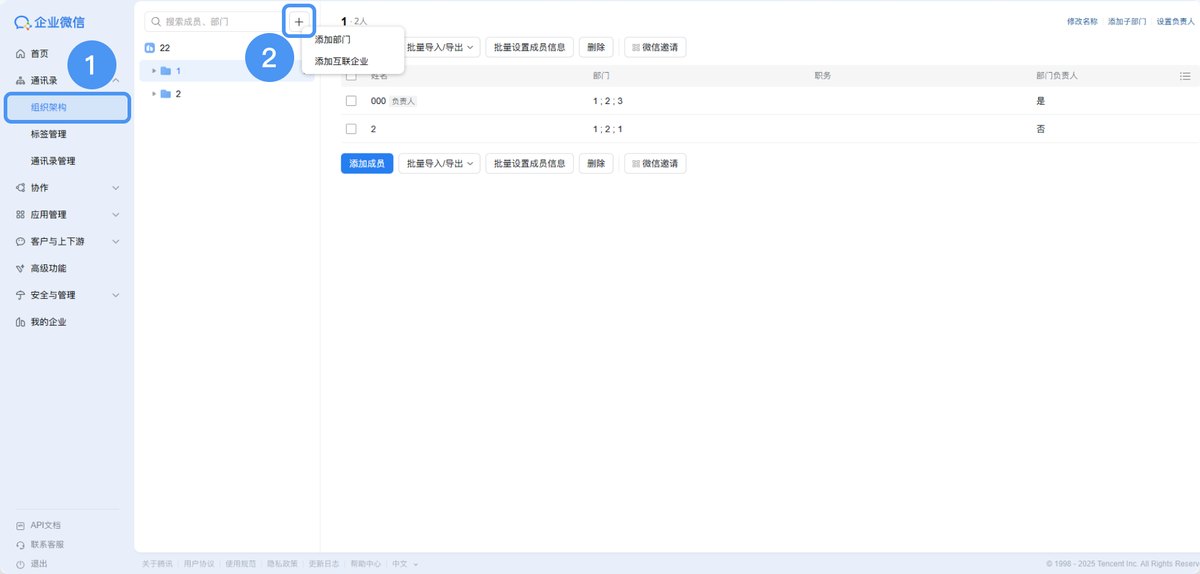Click department cell 1 ; 2 ; 1
Image resolution: width=1200 pixels, height=574 pixels.
[x=608, y=129]
